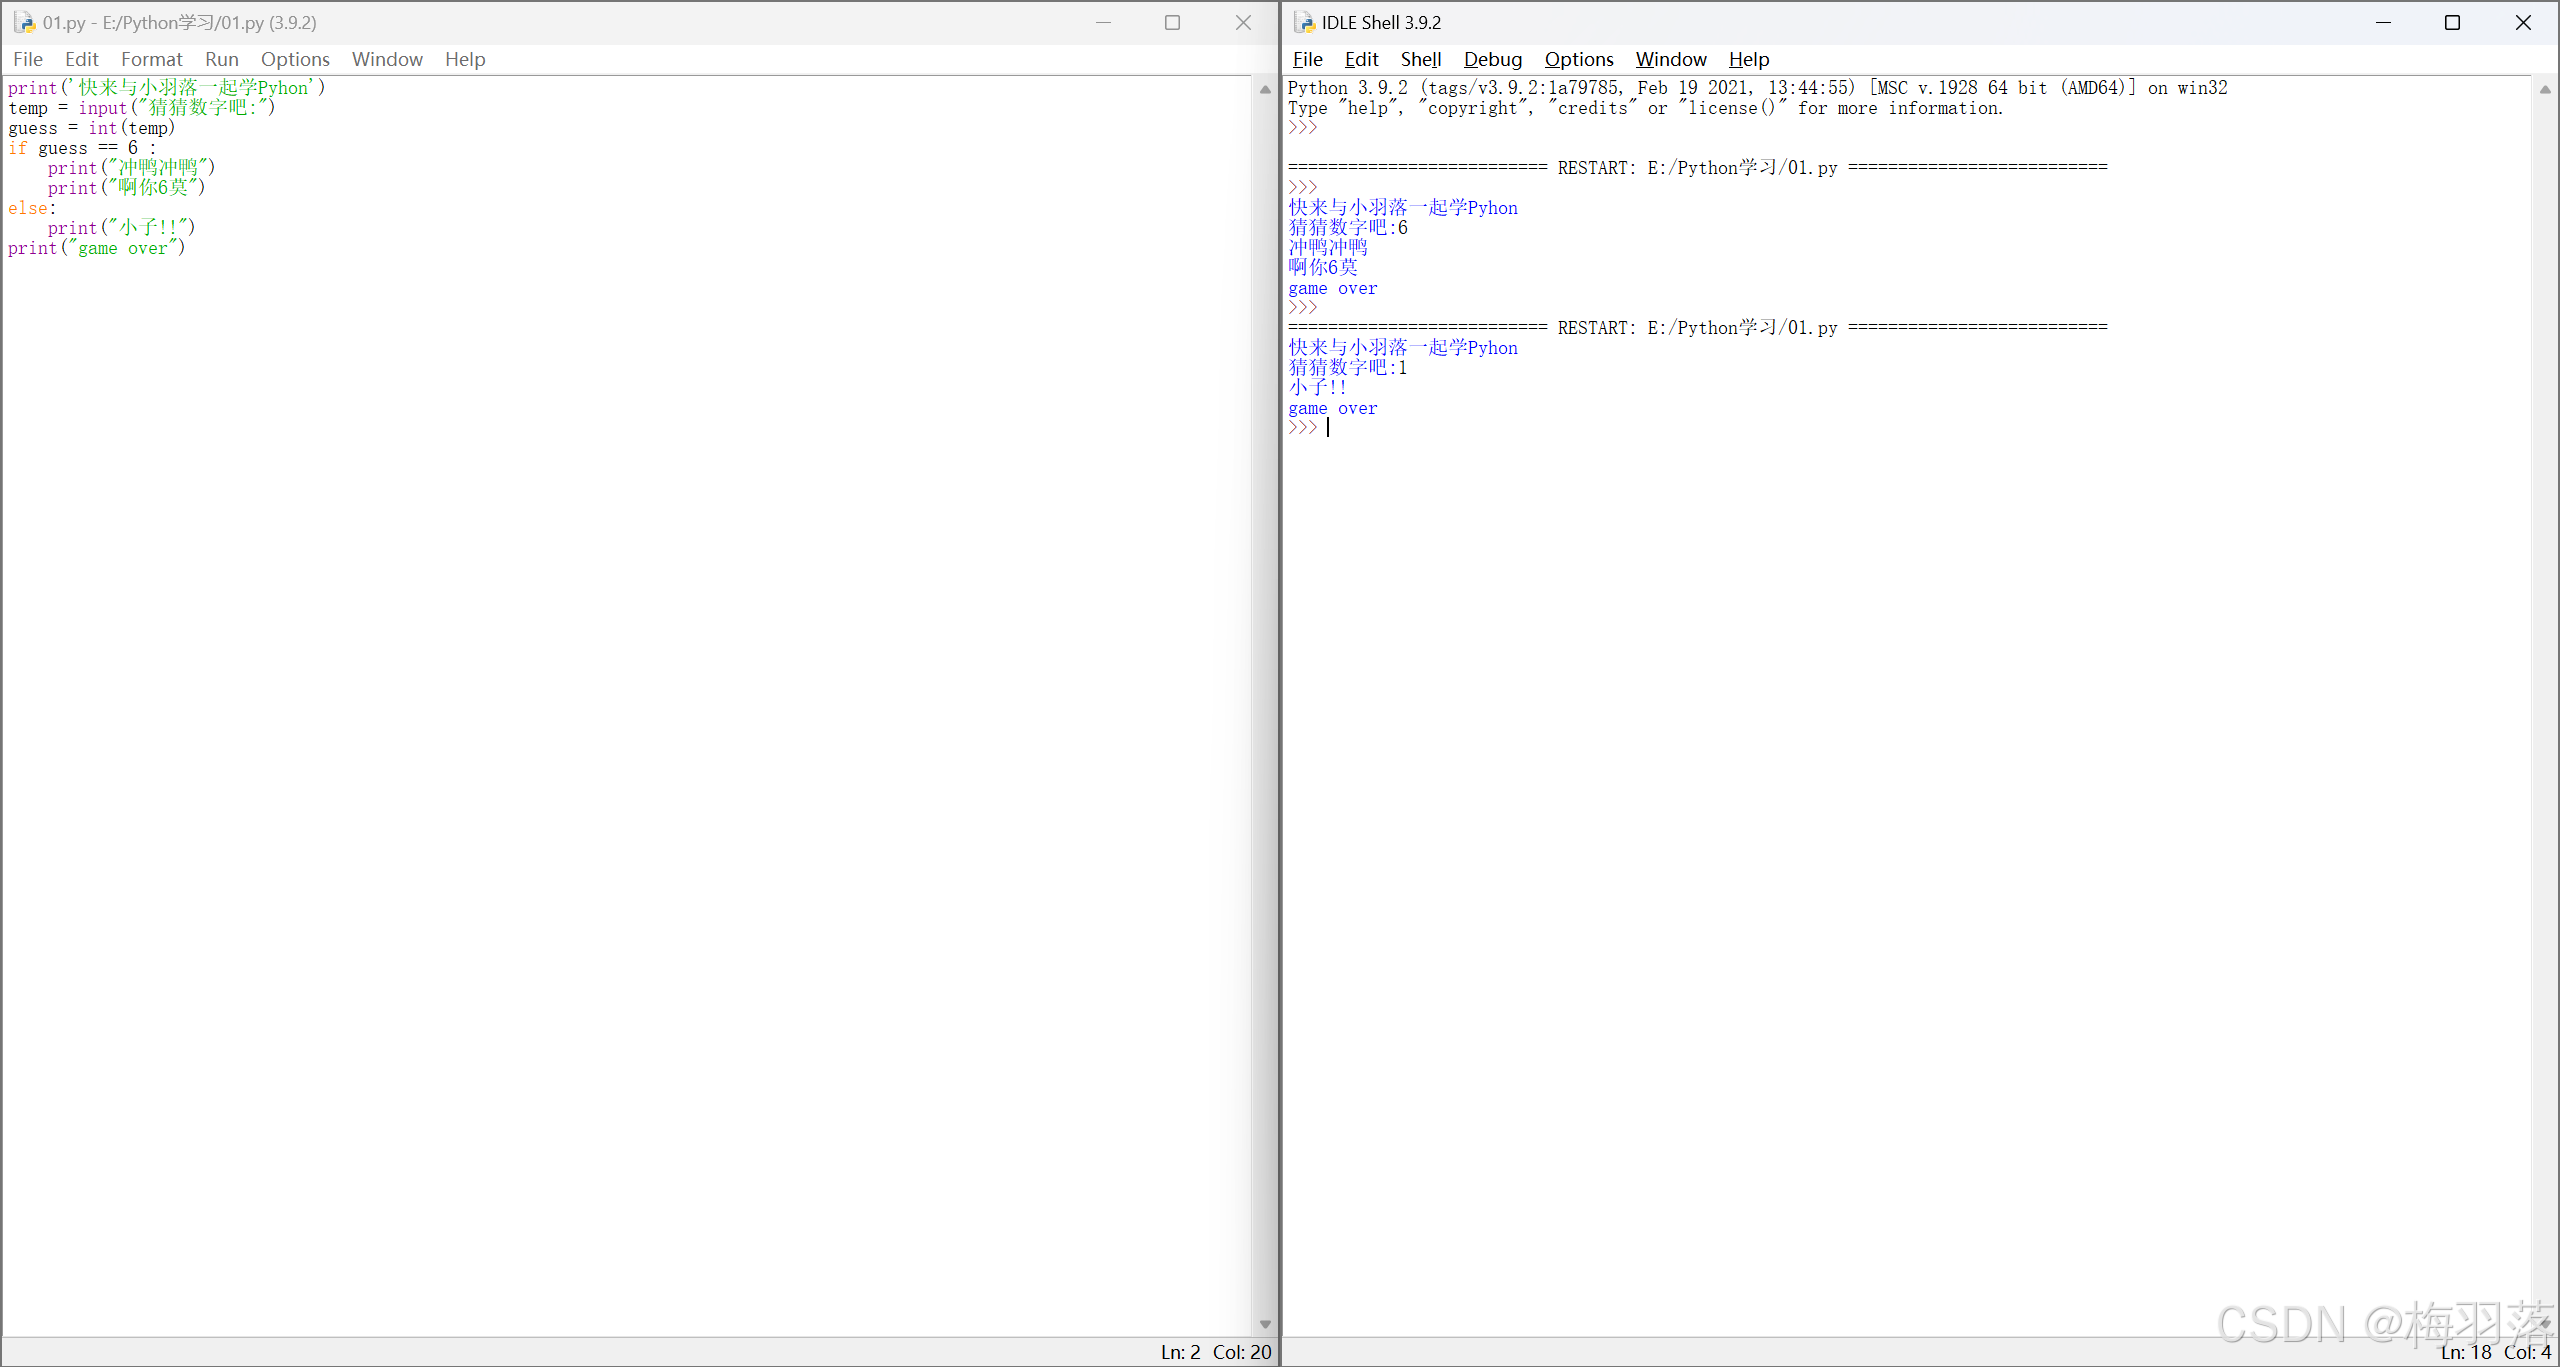
Task: Click the Python icon in the 01.py title bar
Action: point(23,22)
